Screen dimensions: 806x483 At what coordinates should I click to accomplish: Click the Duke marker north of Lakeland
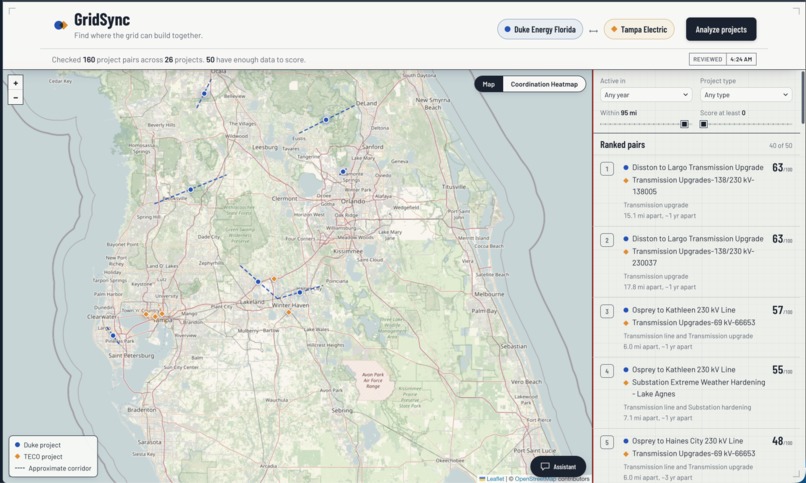pos(258,282)
